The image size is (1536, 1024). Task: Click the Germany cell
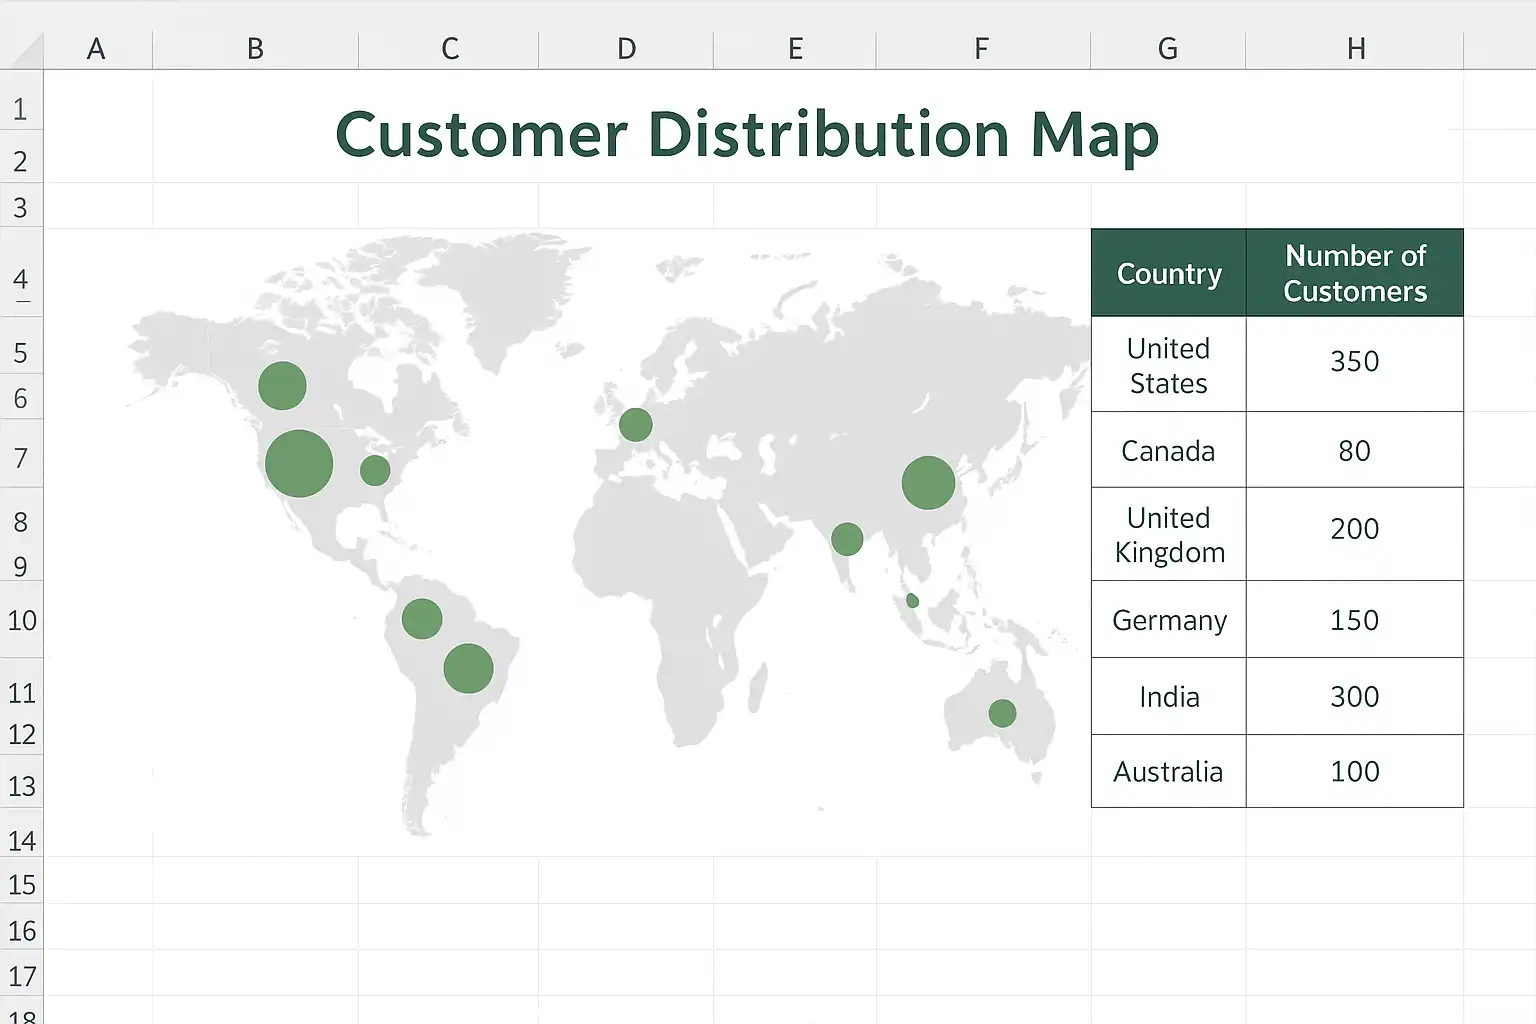(1168, 620)
